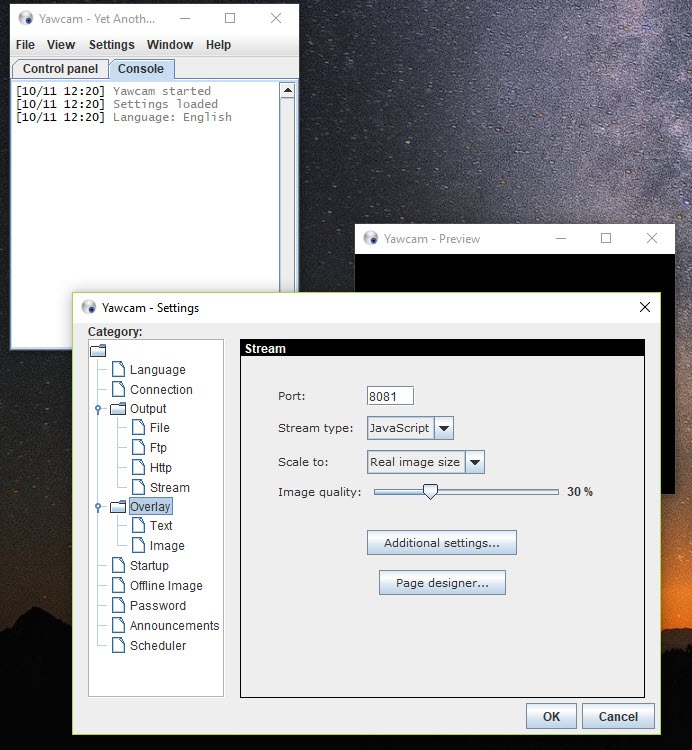This screenshot has height=750, width=692.
Task: Click the root folder icon in category tree
Action: click(98, 351)
